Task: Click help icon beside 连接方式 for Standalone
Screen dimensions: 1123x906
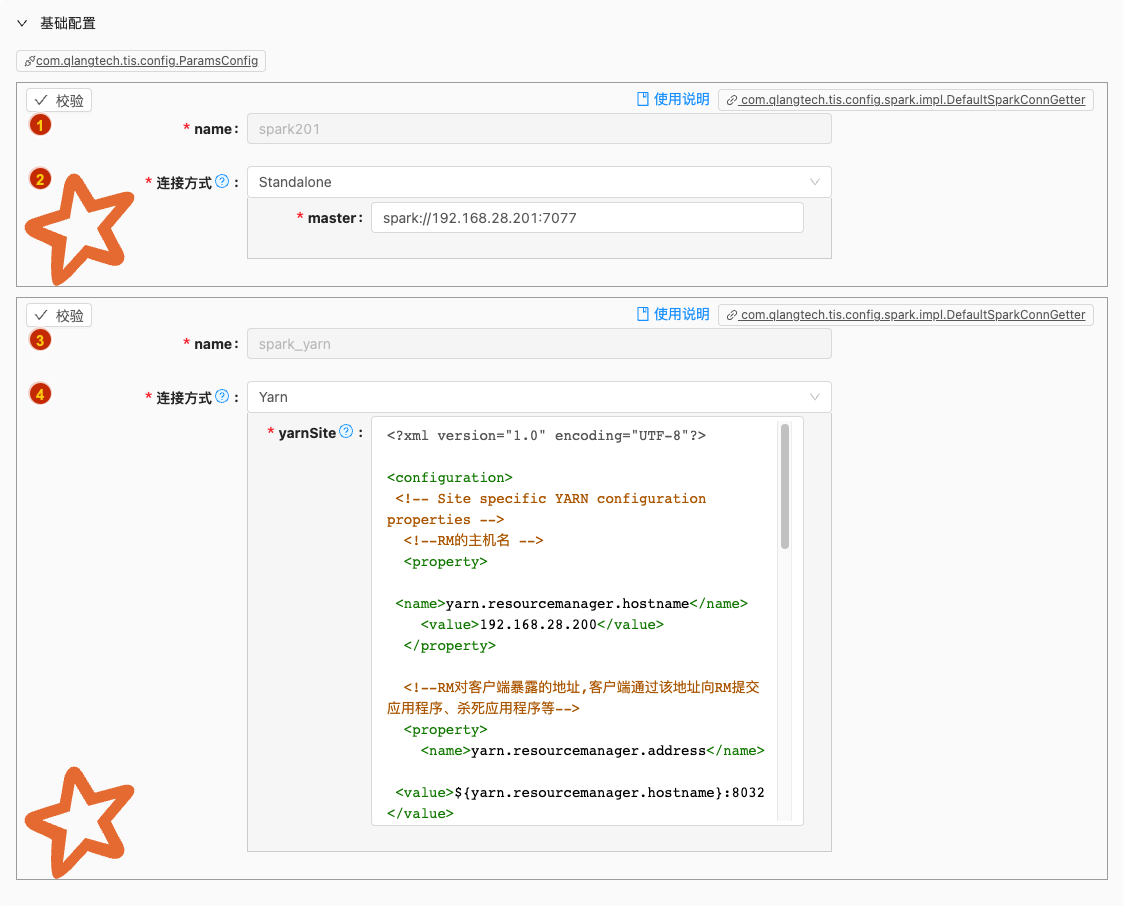Action: click(x=222, y=181)
